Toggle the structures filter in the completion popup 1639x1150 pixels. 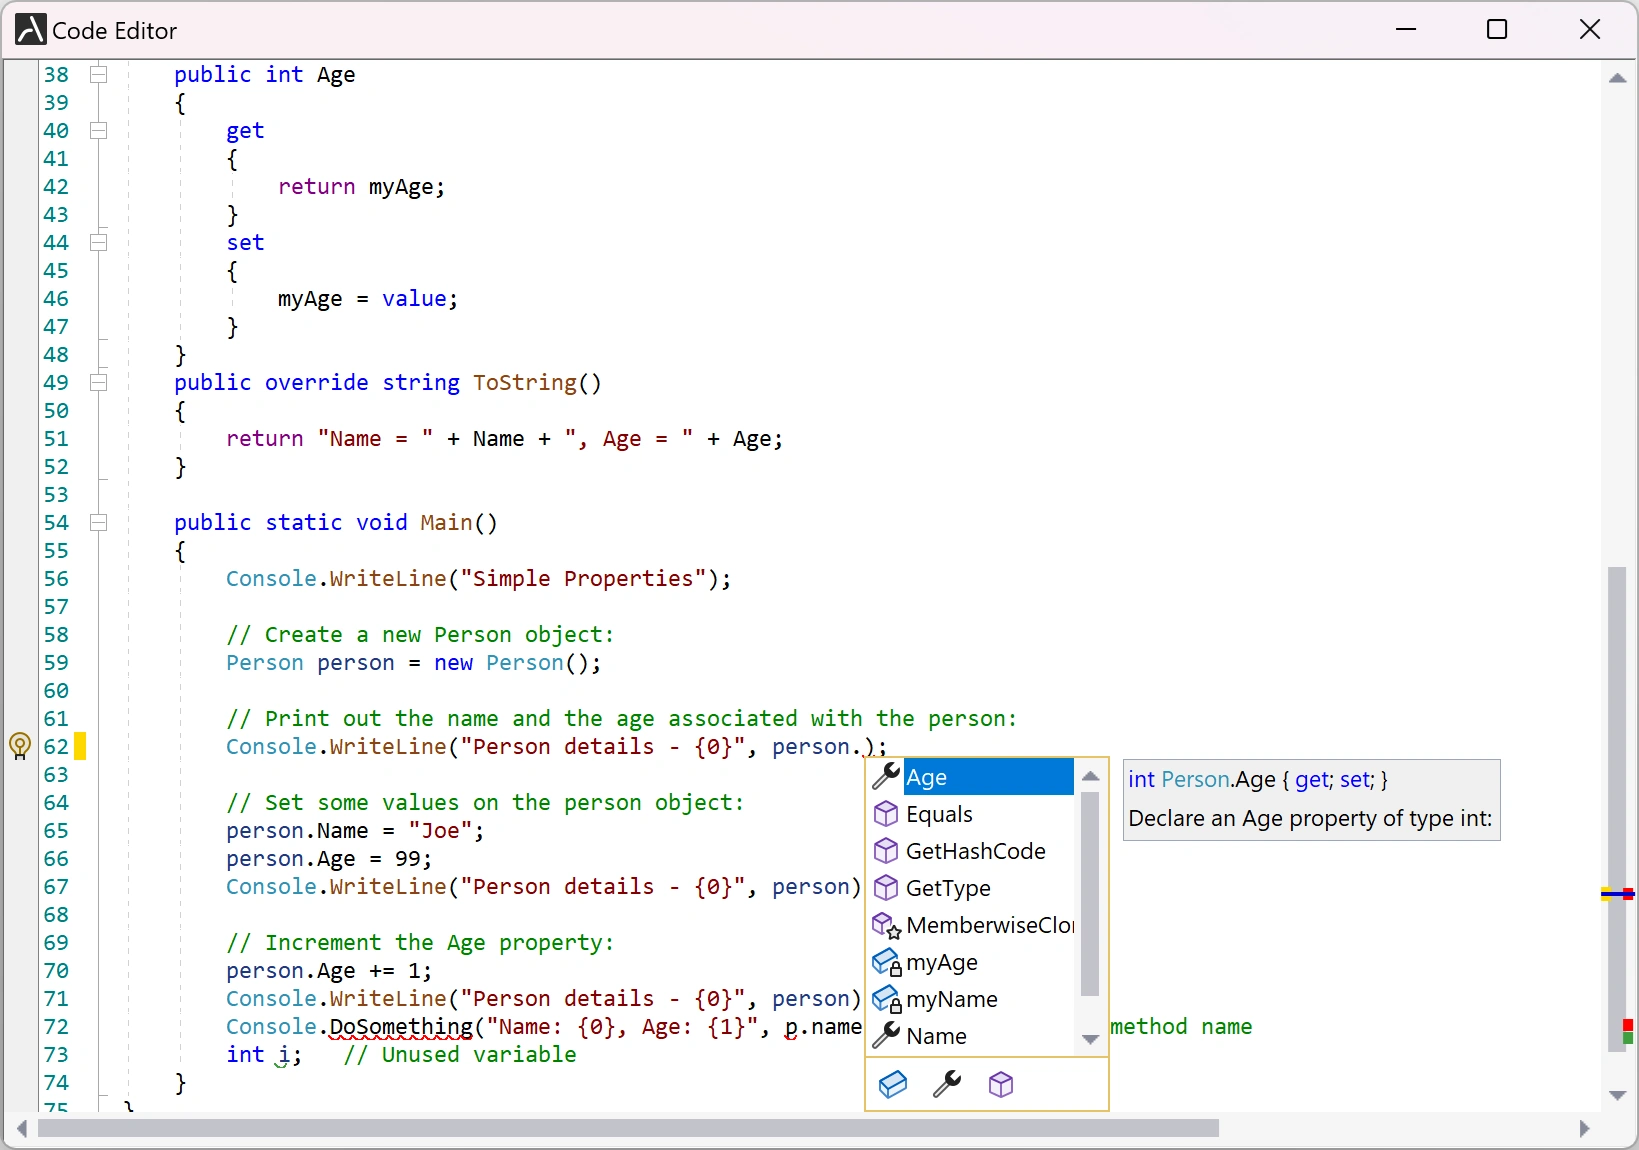[893, 1085]
